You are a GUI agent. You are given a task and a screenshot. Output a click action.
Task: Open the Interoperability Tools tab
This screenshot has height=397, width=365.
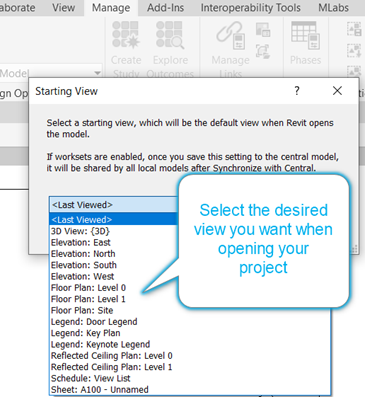[251, 8]
